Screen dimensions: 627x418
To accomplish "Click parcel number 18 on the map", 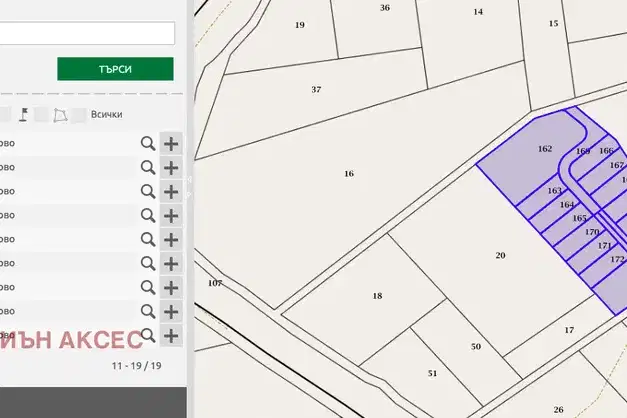I will (x=377, y=296).
